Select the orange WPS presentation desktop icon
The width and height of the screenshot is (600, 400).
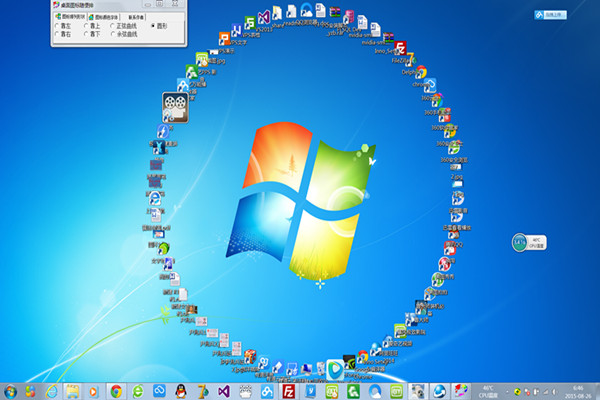[x=224, y=38]
